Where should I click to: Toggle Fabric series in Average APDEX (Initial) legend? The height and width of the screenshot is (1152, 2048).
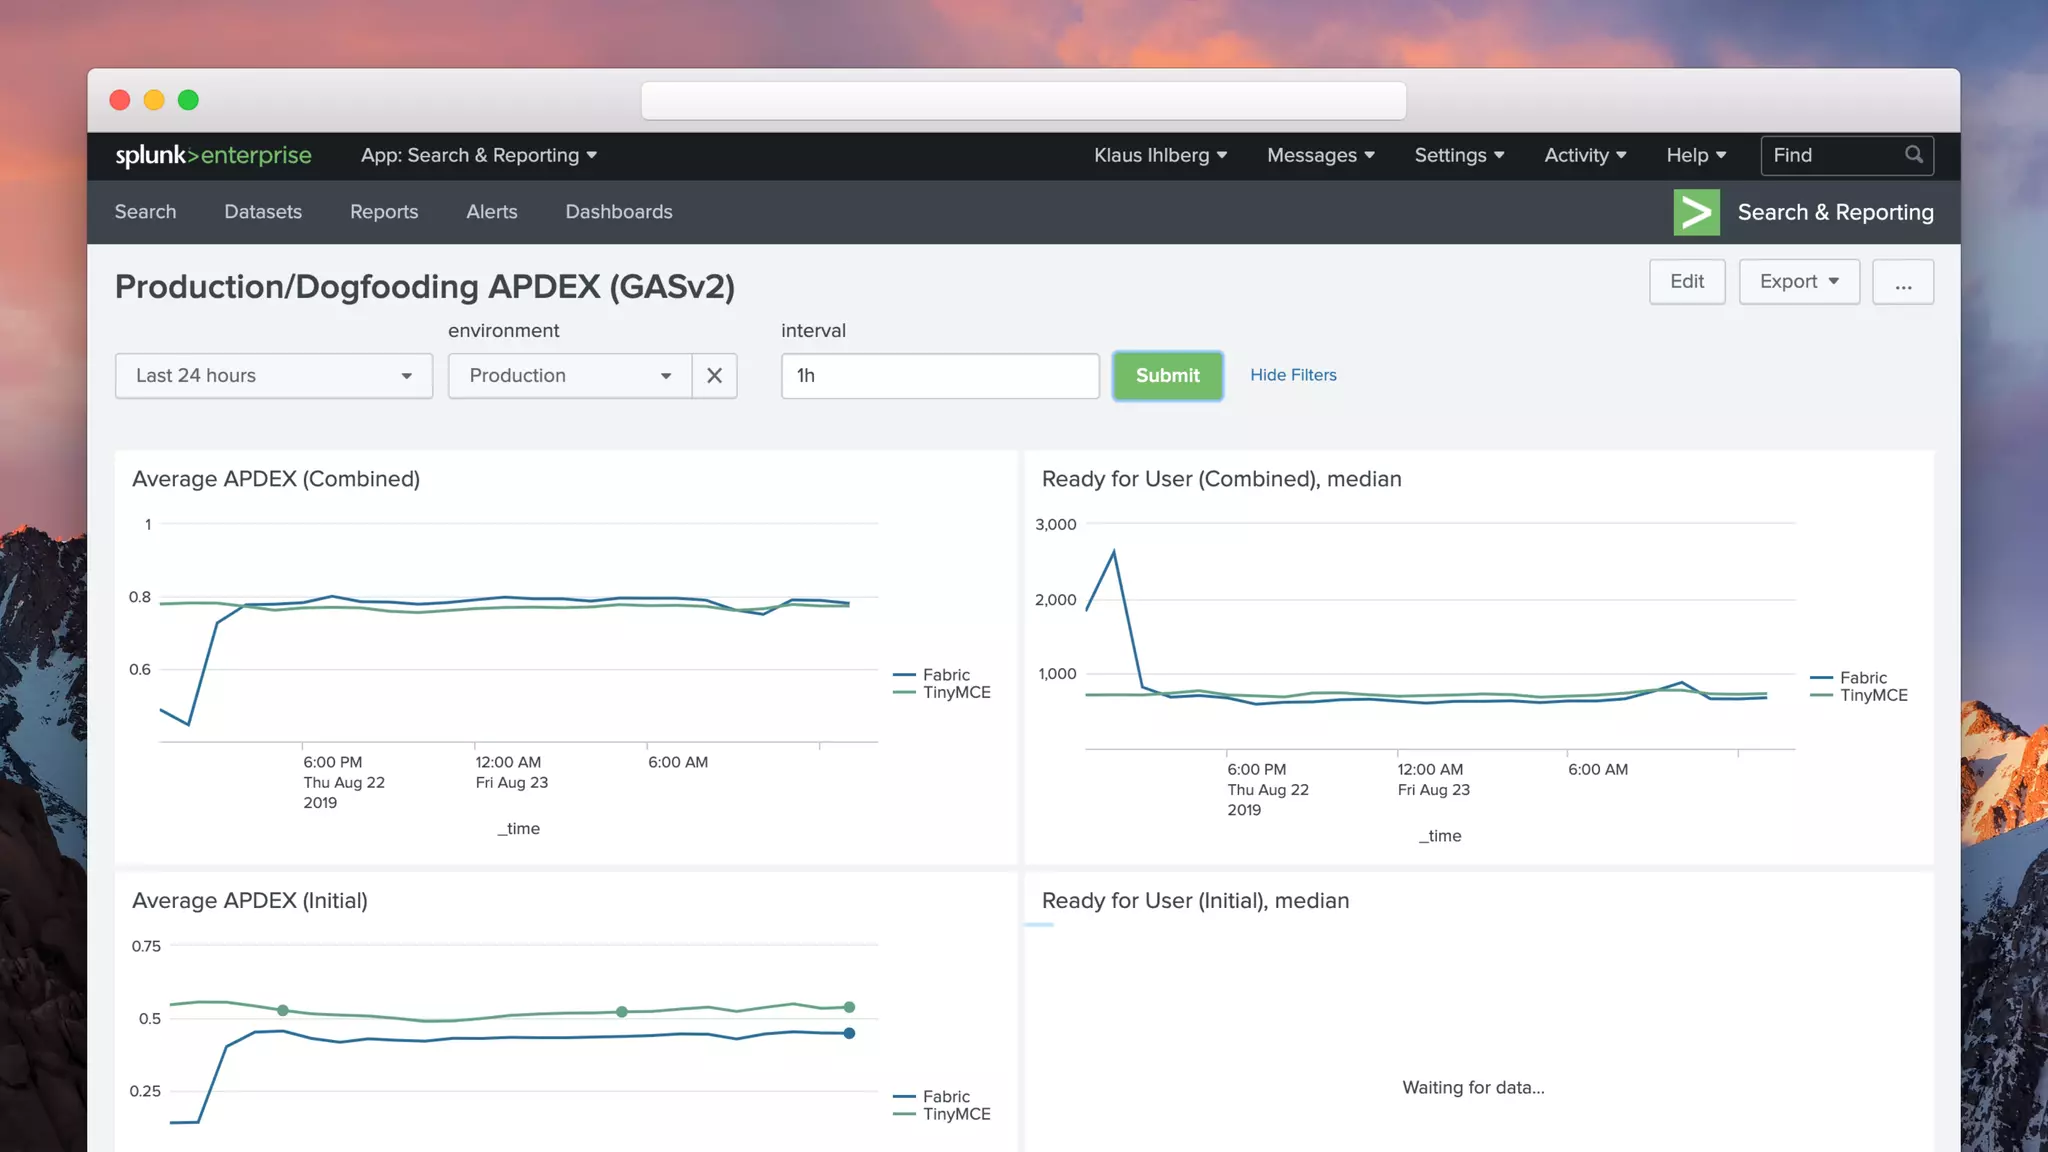(944, 1097)
